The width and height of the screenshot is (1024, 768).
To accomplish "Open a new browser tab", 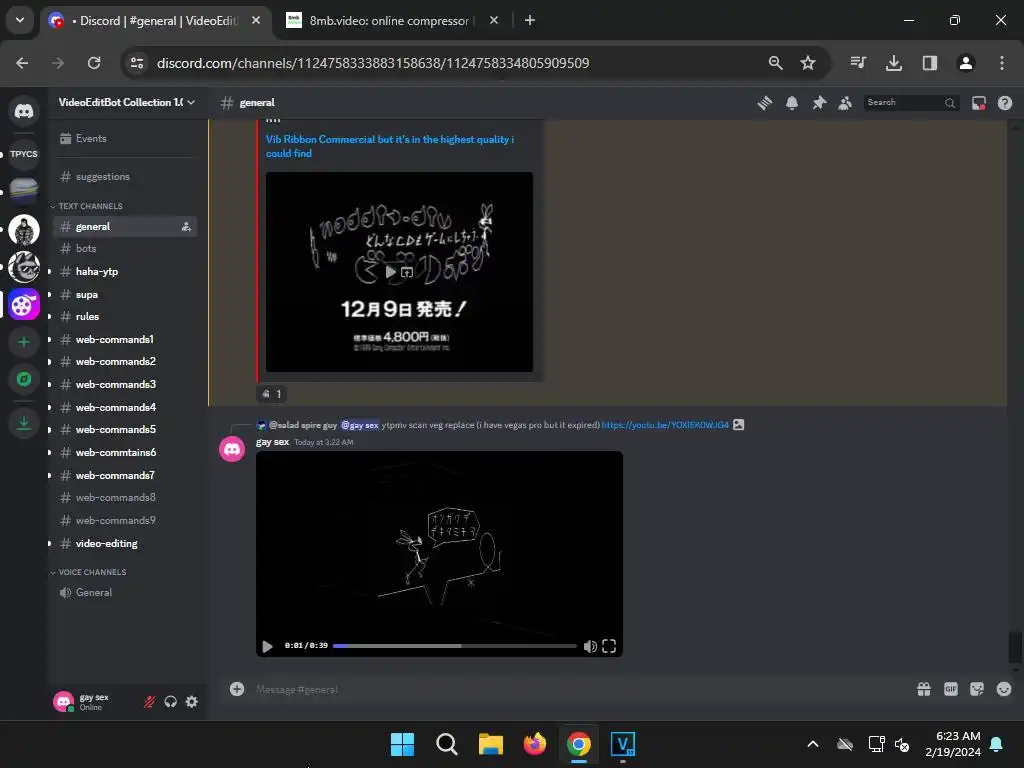I will (530, 20).
